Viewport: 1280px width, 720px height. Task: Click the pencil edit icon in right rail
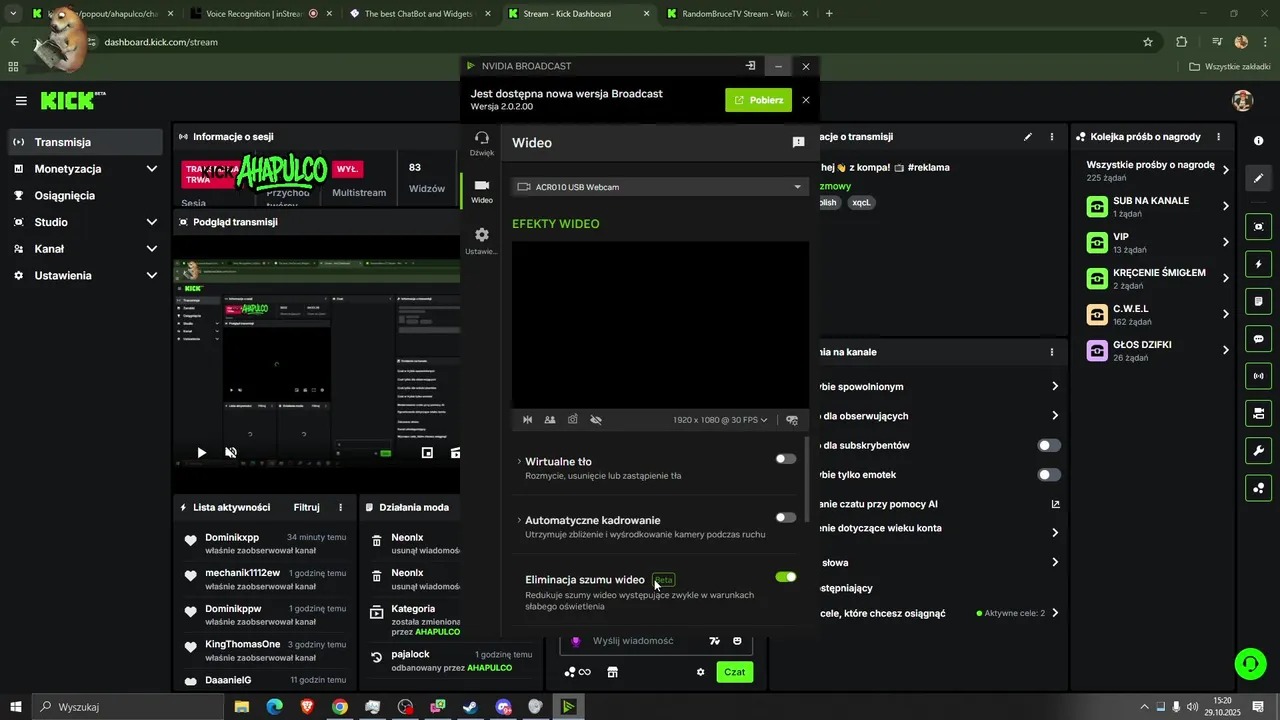pyautogui.click(x=1258, y=178)
